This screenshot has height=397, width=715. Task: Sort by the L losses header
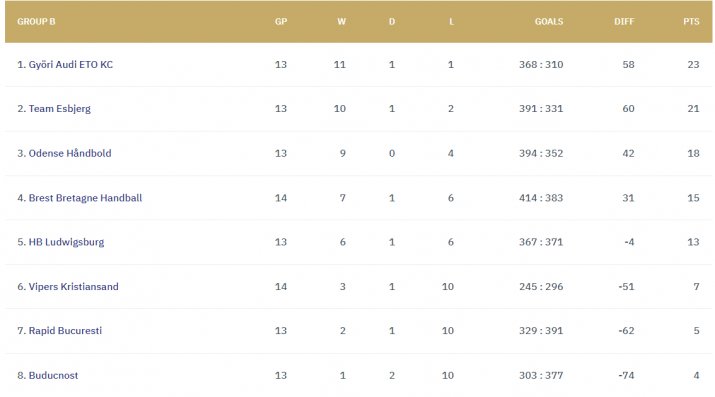pos(451,21)
